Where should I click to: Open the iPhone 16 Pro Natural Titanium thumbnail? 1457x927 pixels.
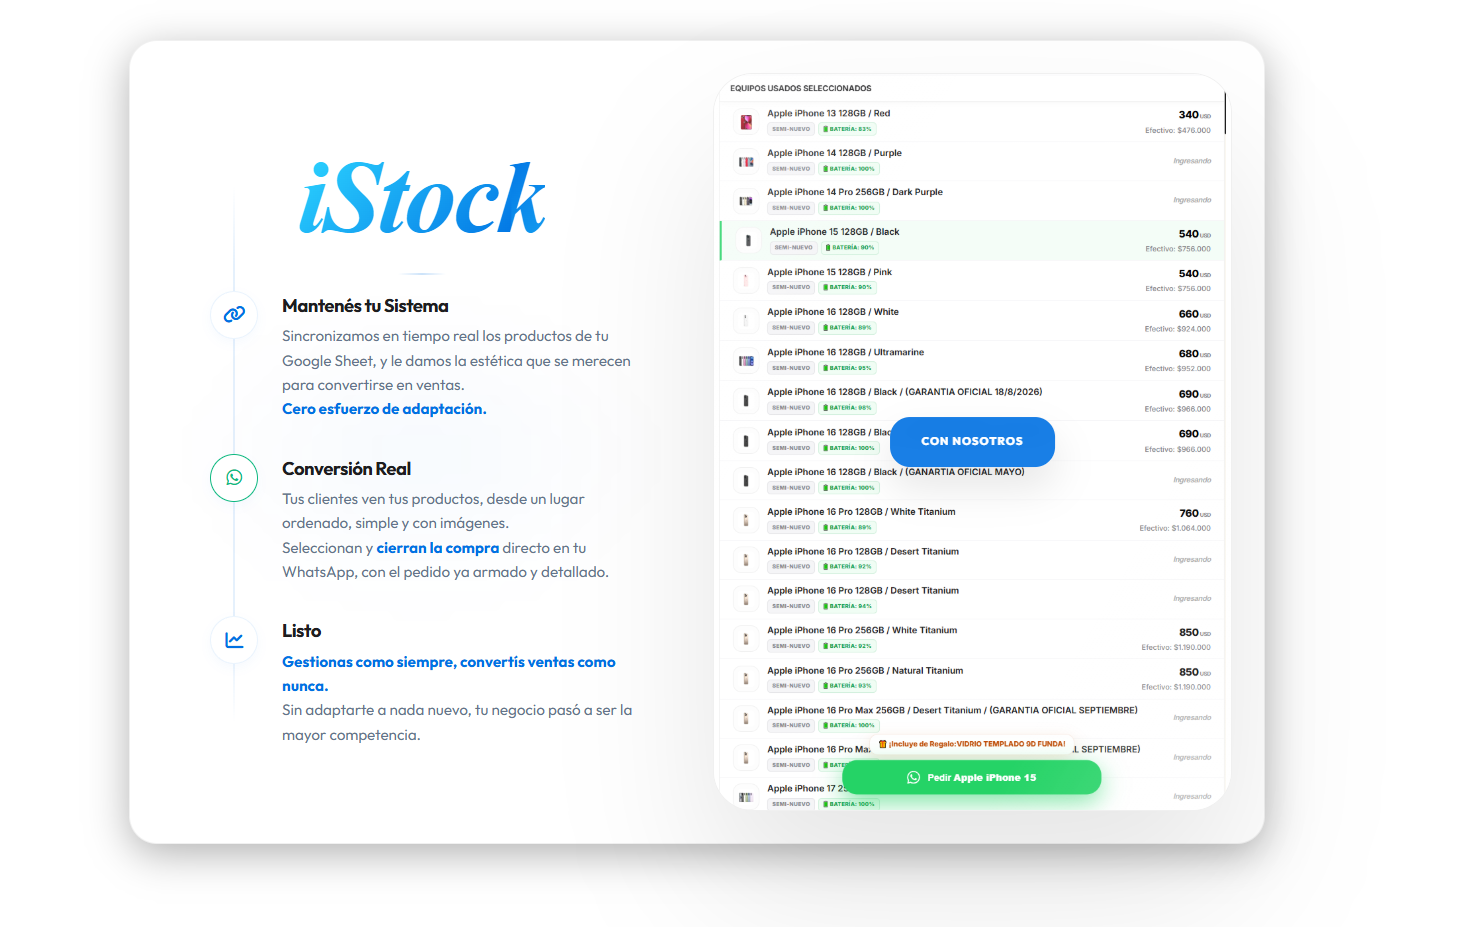746,679
